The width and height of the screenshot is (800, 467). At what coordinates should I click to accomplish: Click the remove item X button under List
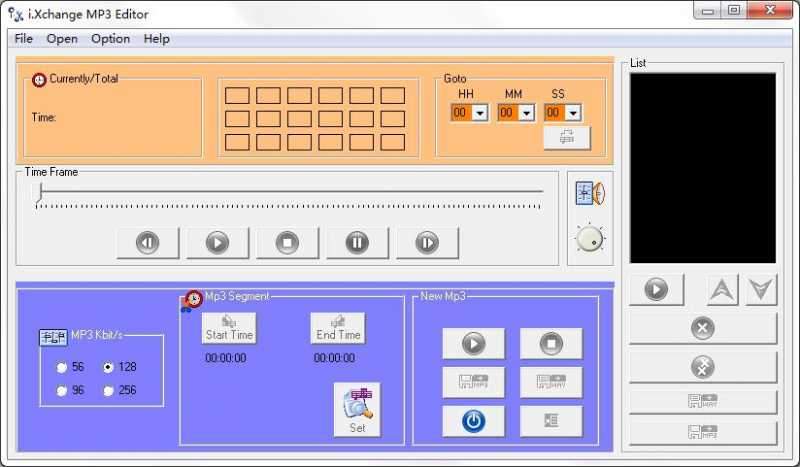click(703, 328)
